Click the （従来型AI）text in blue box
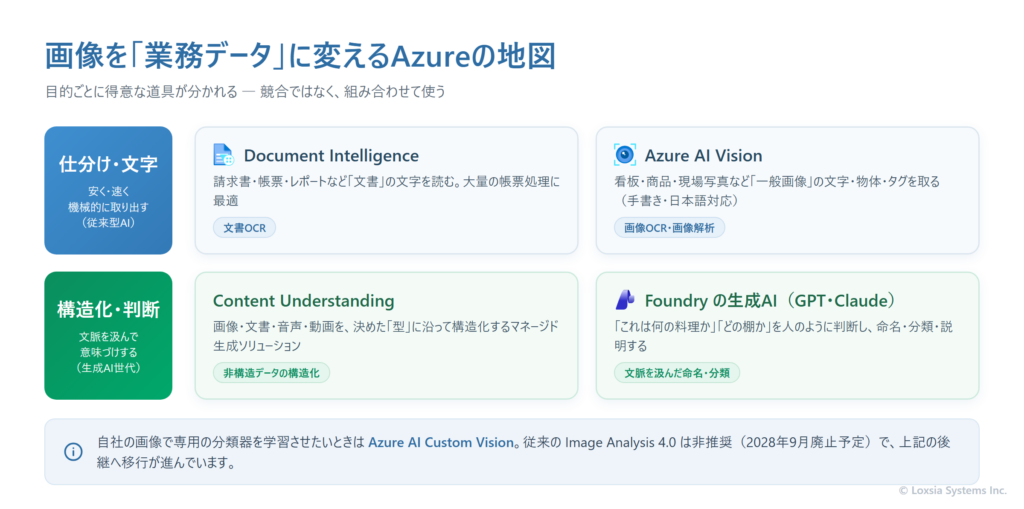Image resolution: width=1024 pixels, height=509 pixels. (108, 223)
